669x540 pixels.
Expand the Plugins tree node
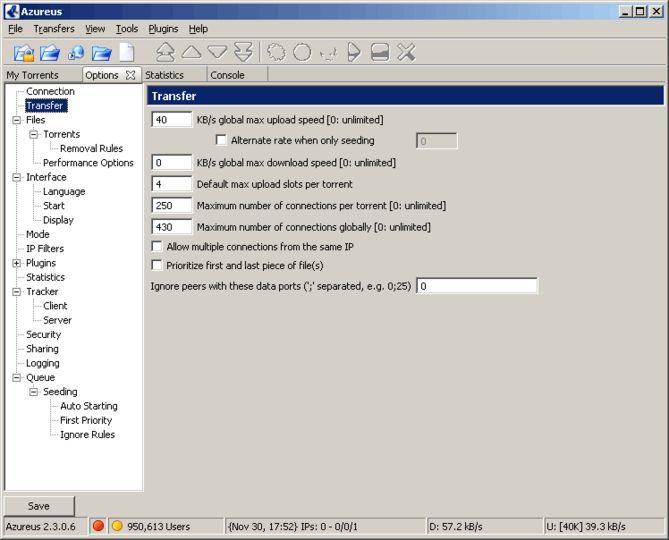(16, 263)
